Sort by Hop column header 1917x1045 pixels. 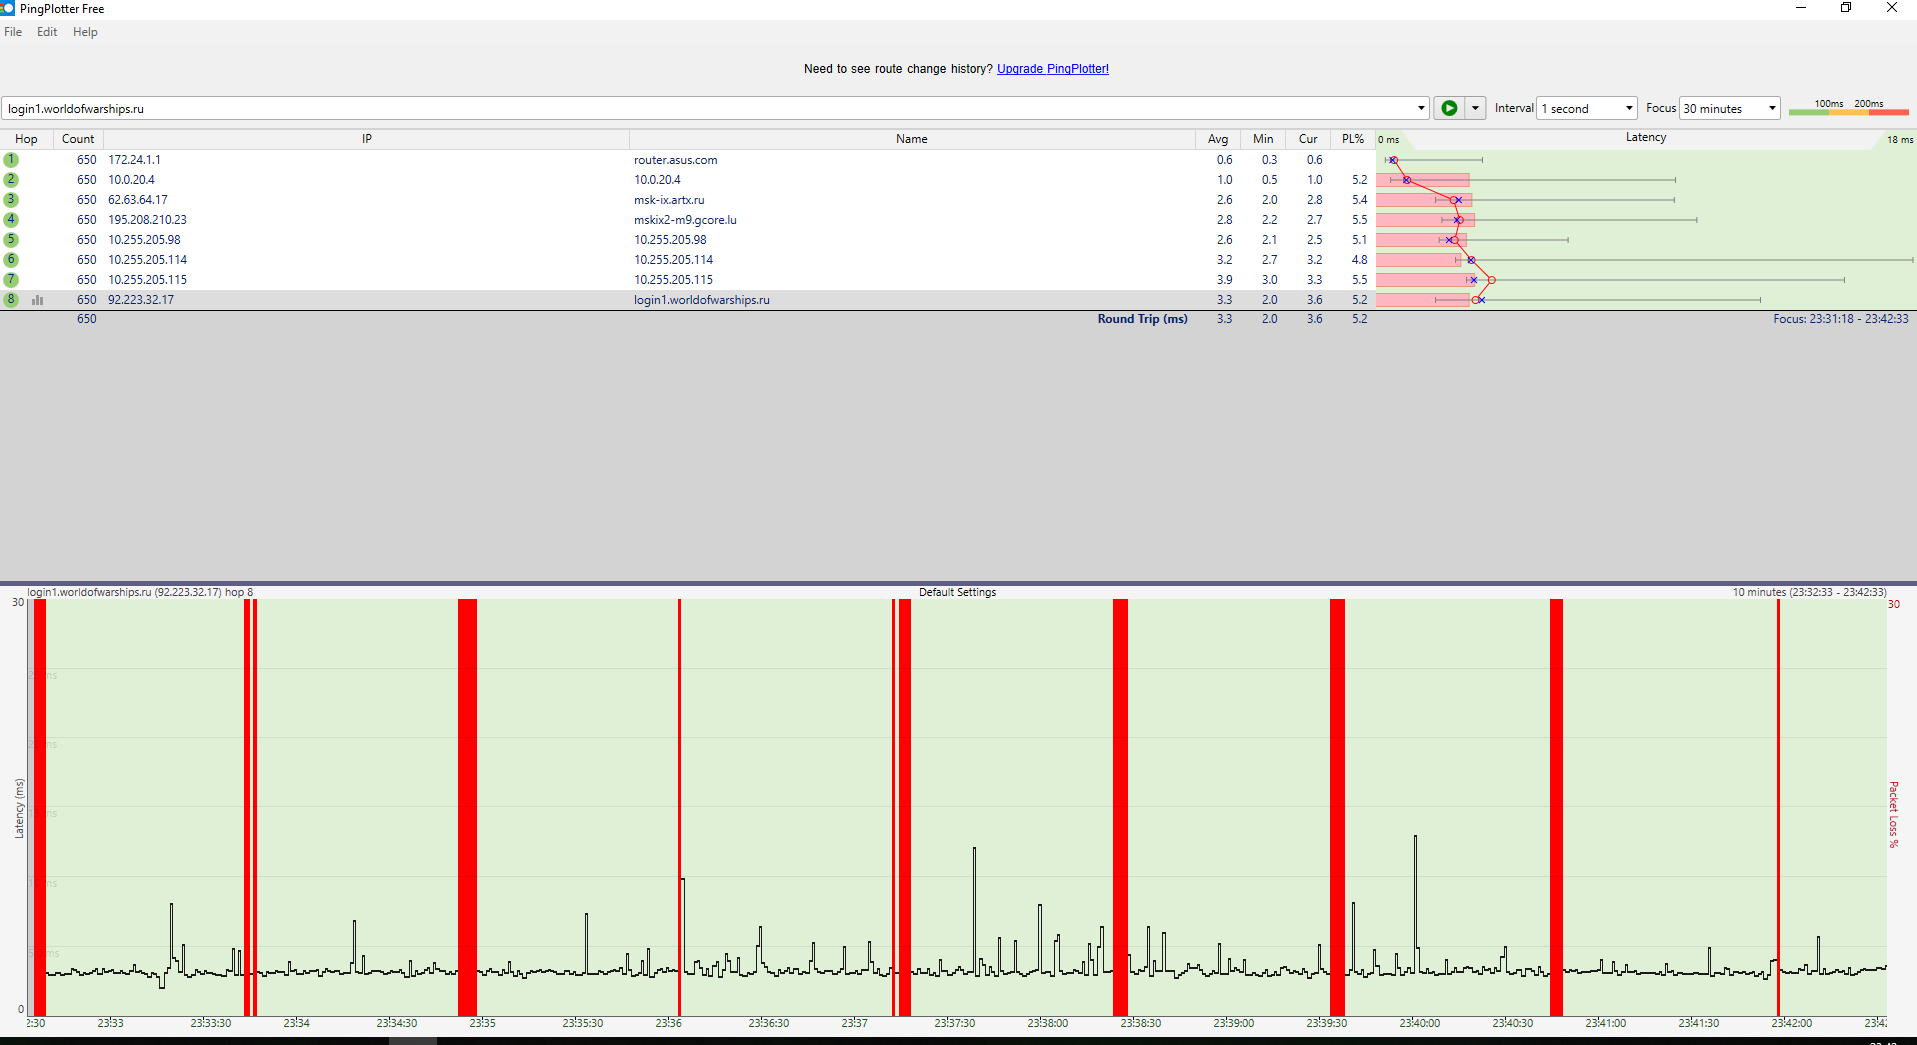click(x=27, y=139)
